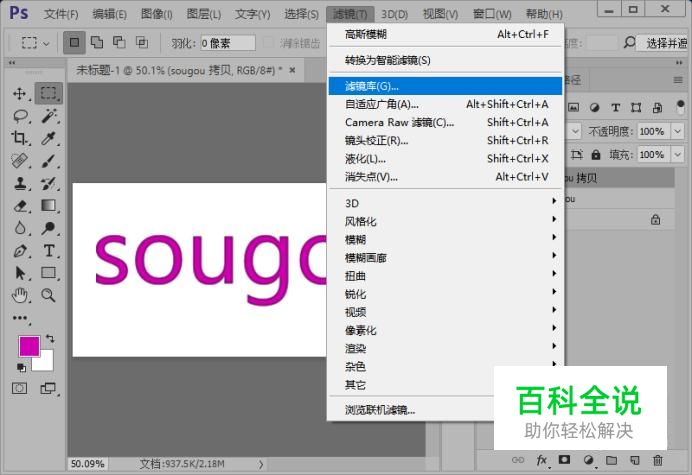
Task: Select the Eraser tool
Action: (x=19, y=206)
